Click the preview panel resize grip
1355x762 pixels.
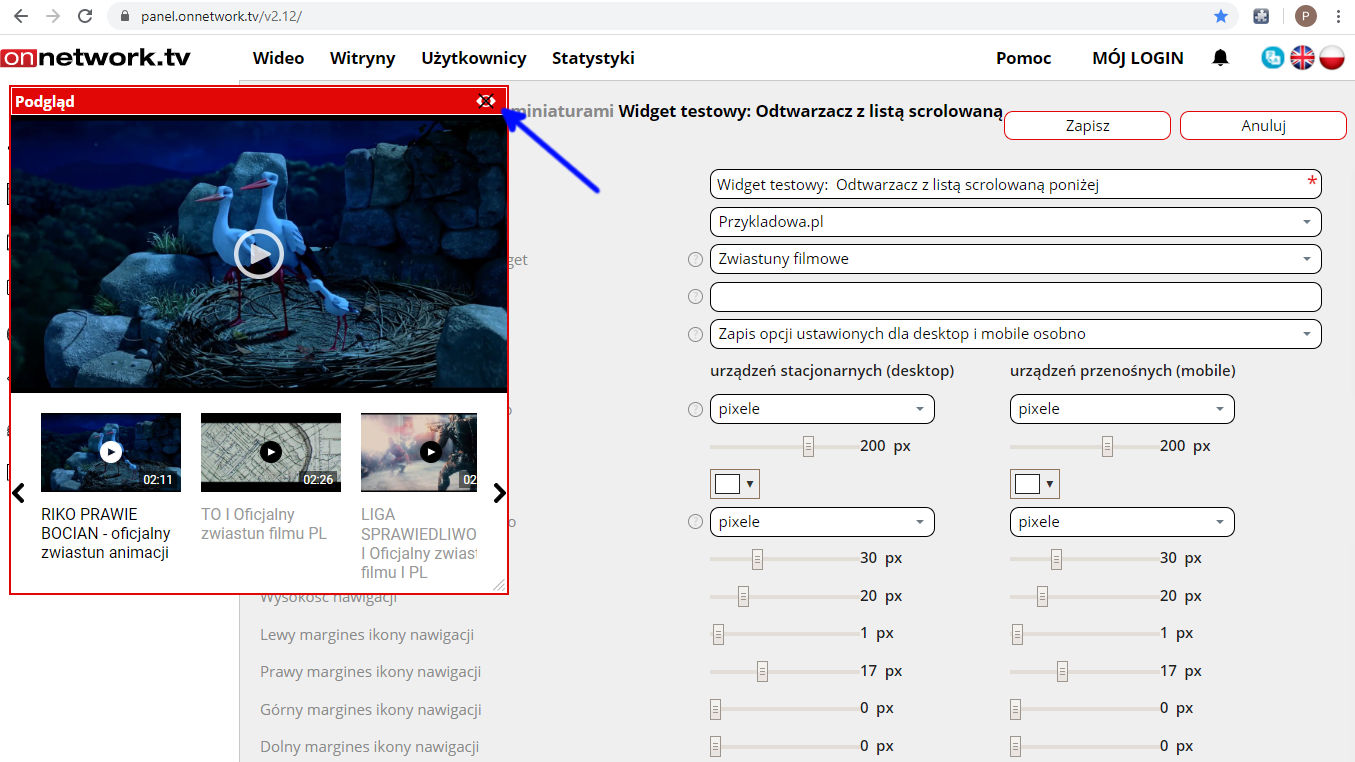coord(499,585)
